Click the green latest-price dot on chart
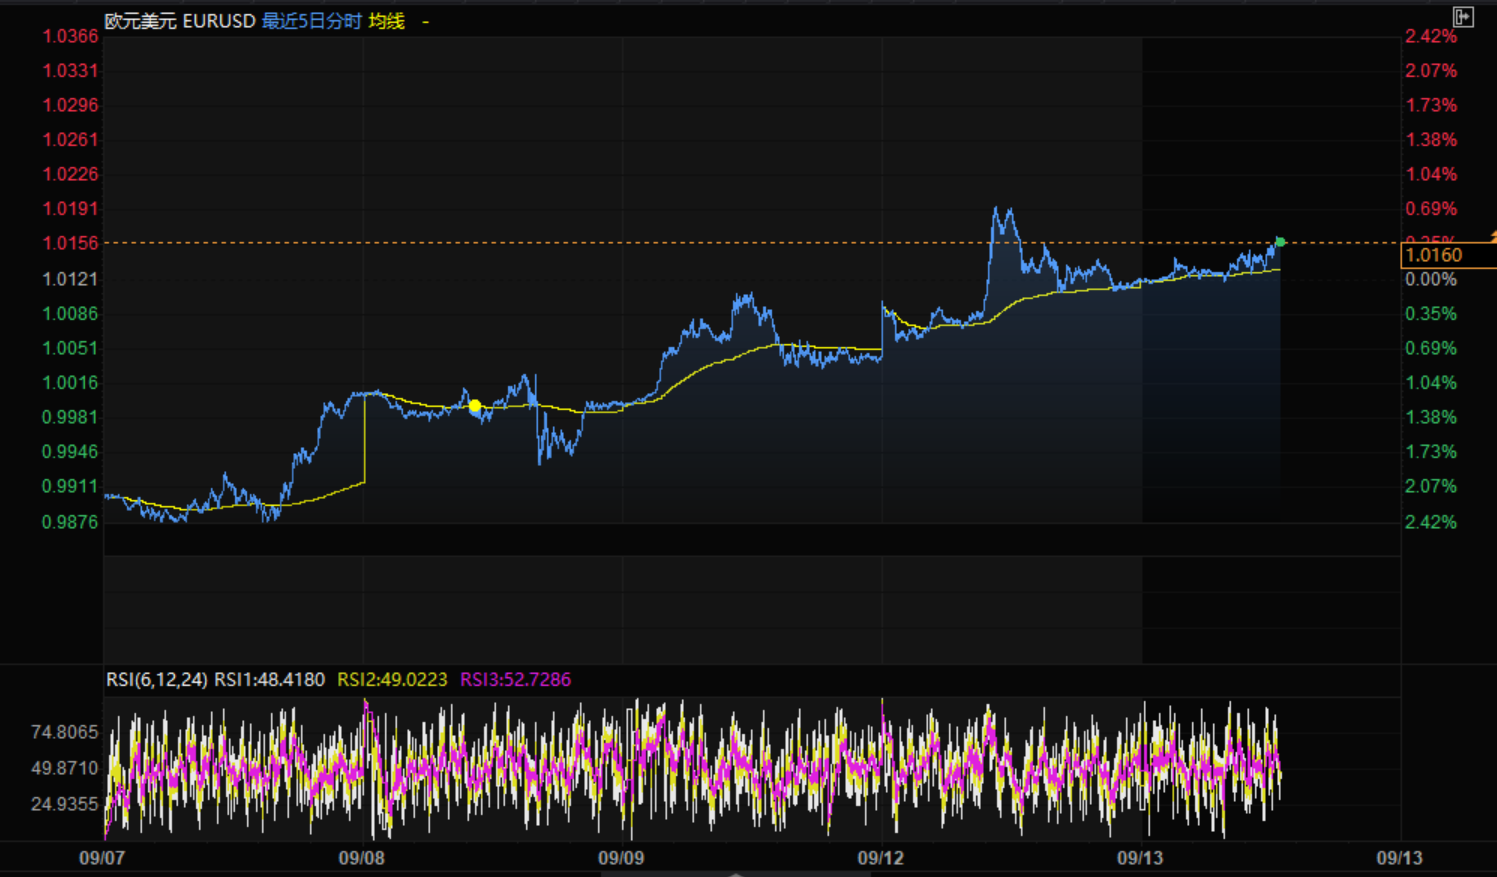The width and height of the screenshot is (1497, 877). (x=1280, y=242)
